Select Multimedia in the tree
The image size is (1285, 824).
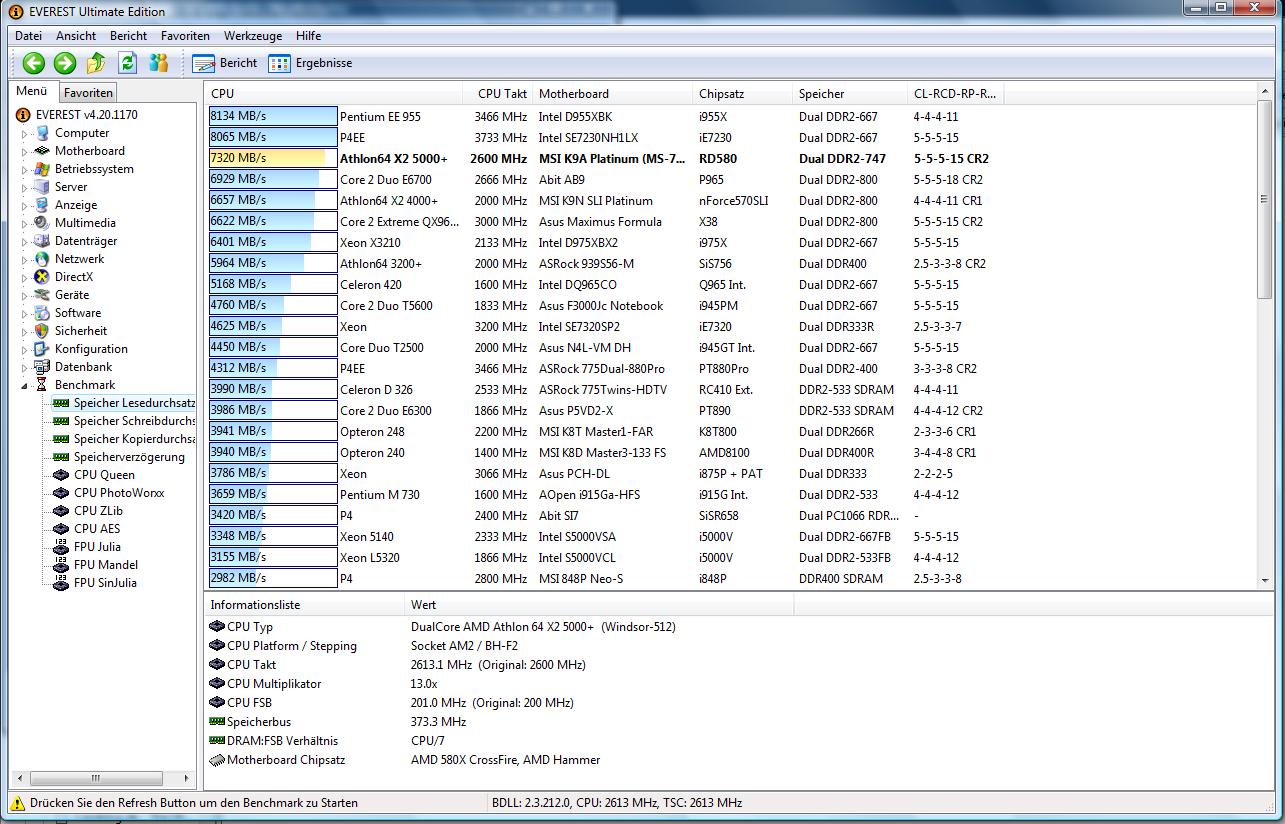(x=85, y=223)
